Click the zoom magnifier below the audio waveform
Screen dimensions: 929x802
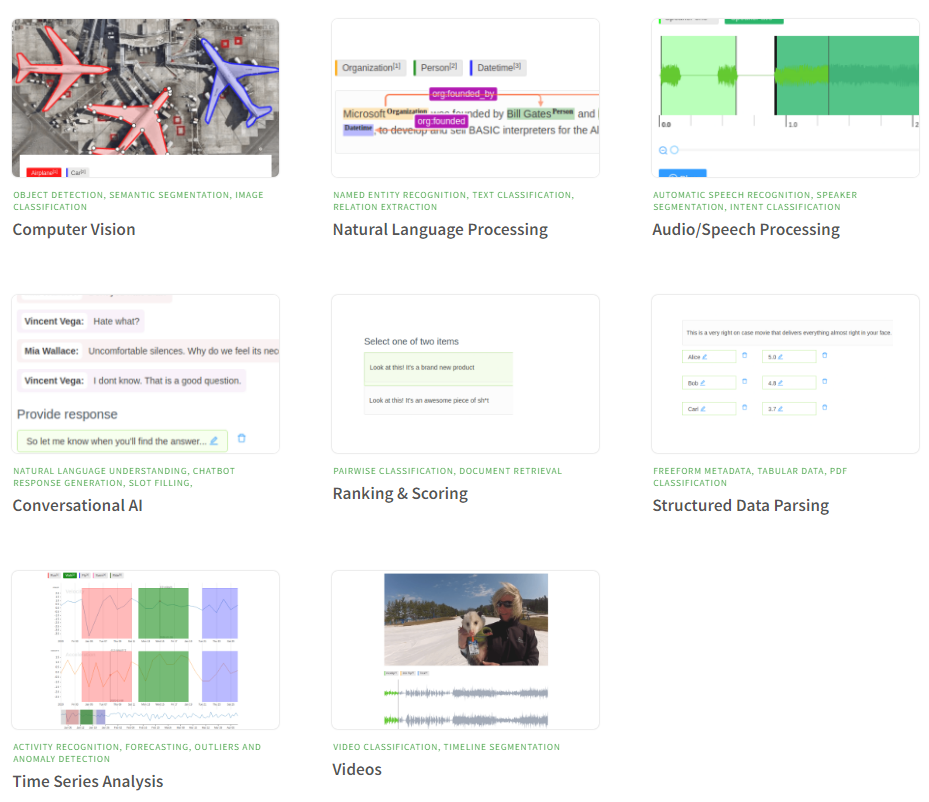[663, 150]
